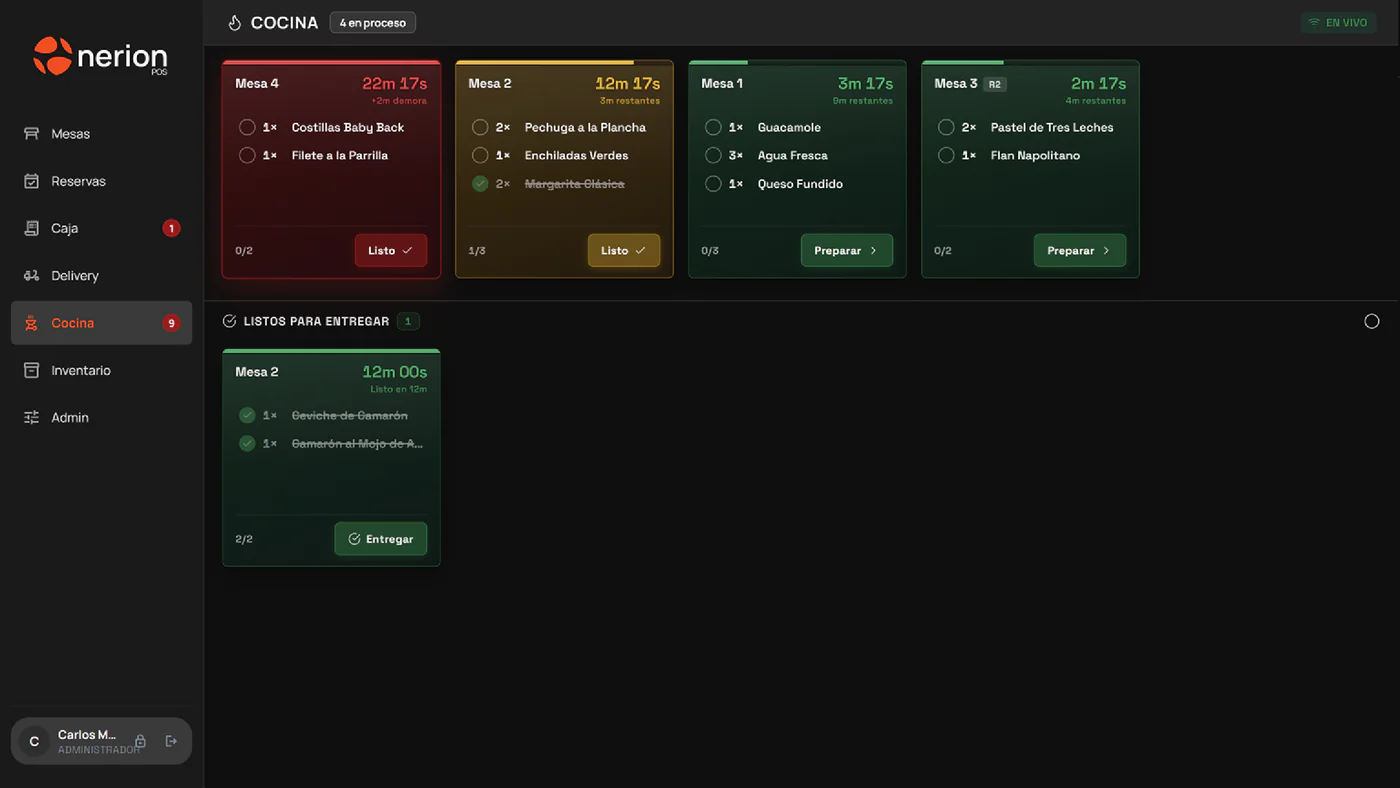This screenshot has width=1400, height=788.
Task: Click the Delivery scooter icon in sidebar
Action: (31, 276)
